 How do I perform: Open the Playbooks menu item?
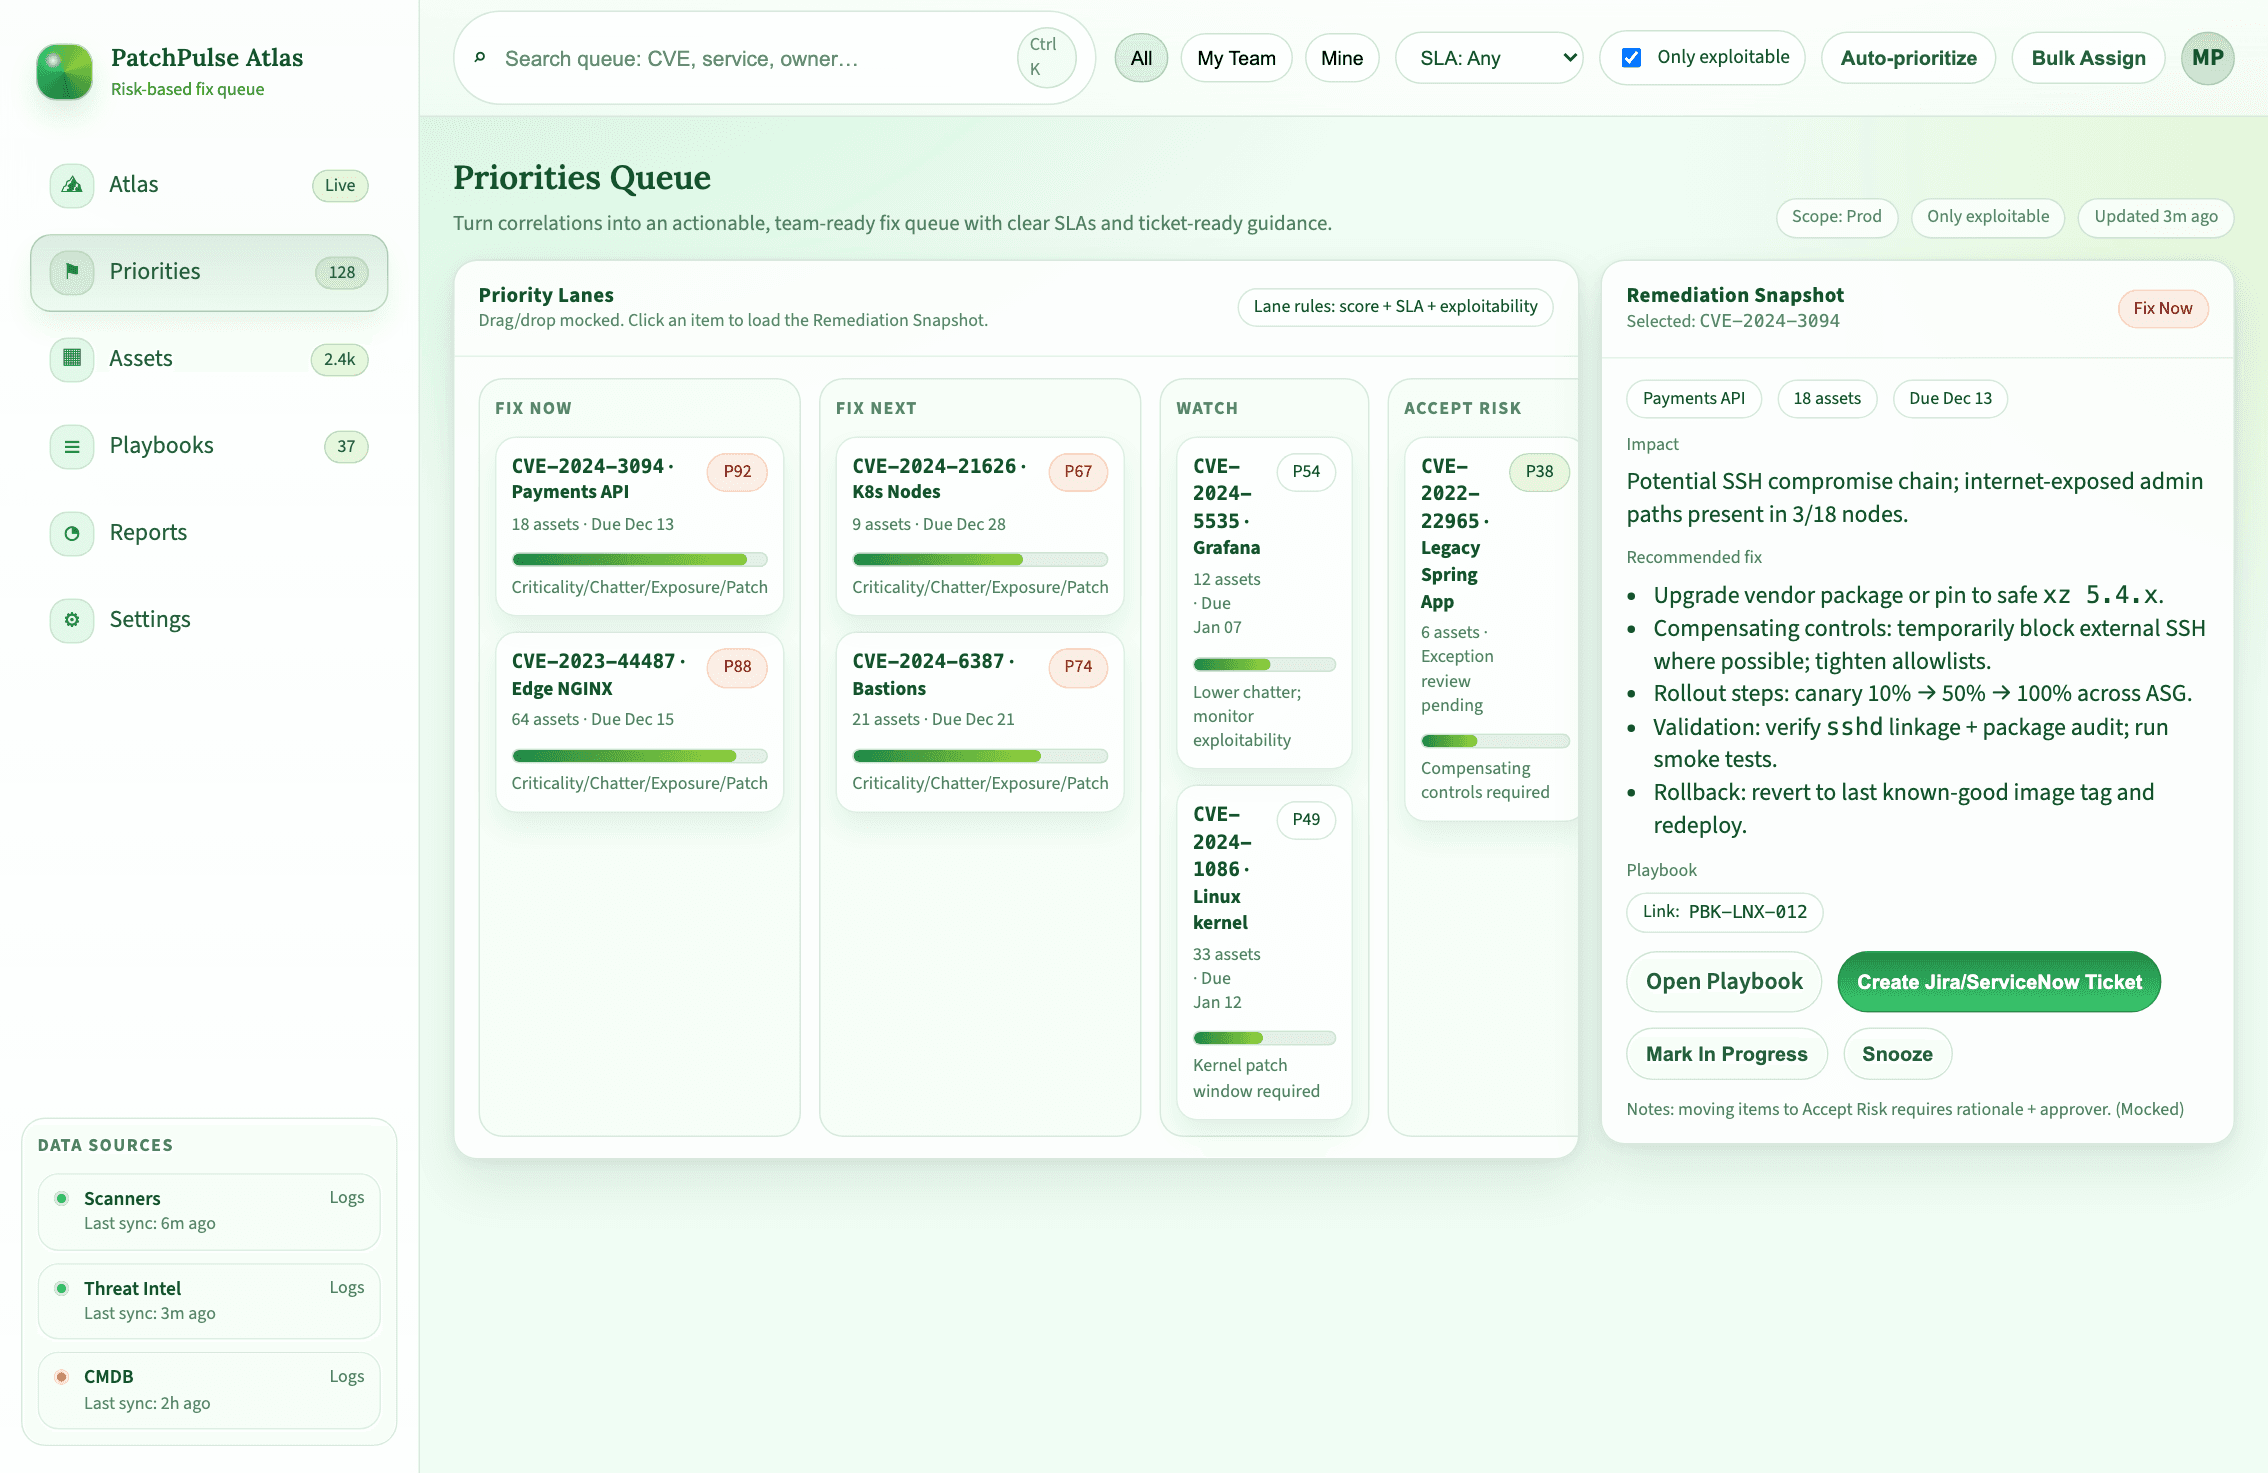click(161, 446)
